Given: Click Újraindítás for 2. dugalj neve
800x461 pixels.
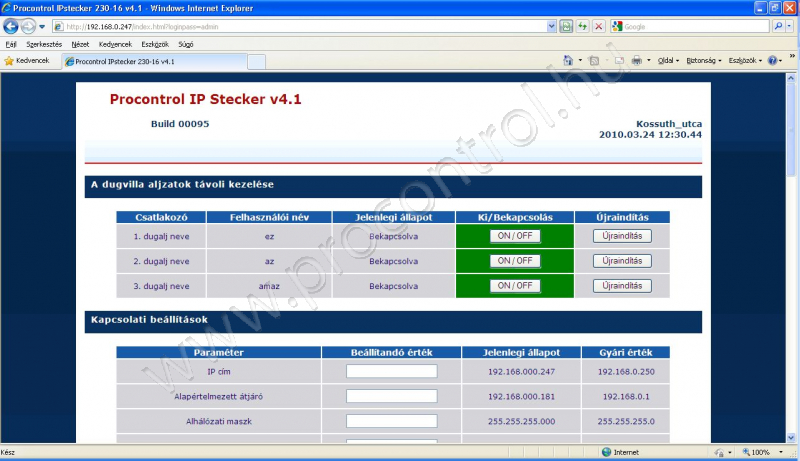Looking at the screenshot, I should pos(622,261).
